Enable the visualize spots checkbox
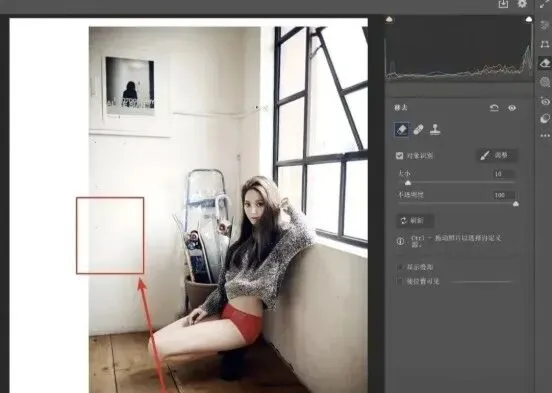This screenshot has width=552, height=393. click(399, 281)
